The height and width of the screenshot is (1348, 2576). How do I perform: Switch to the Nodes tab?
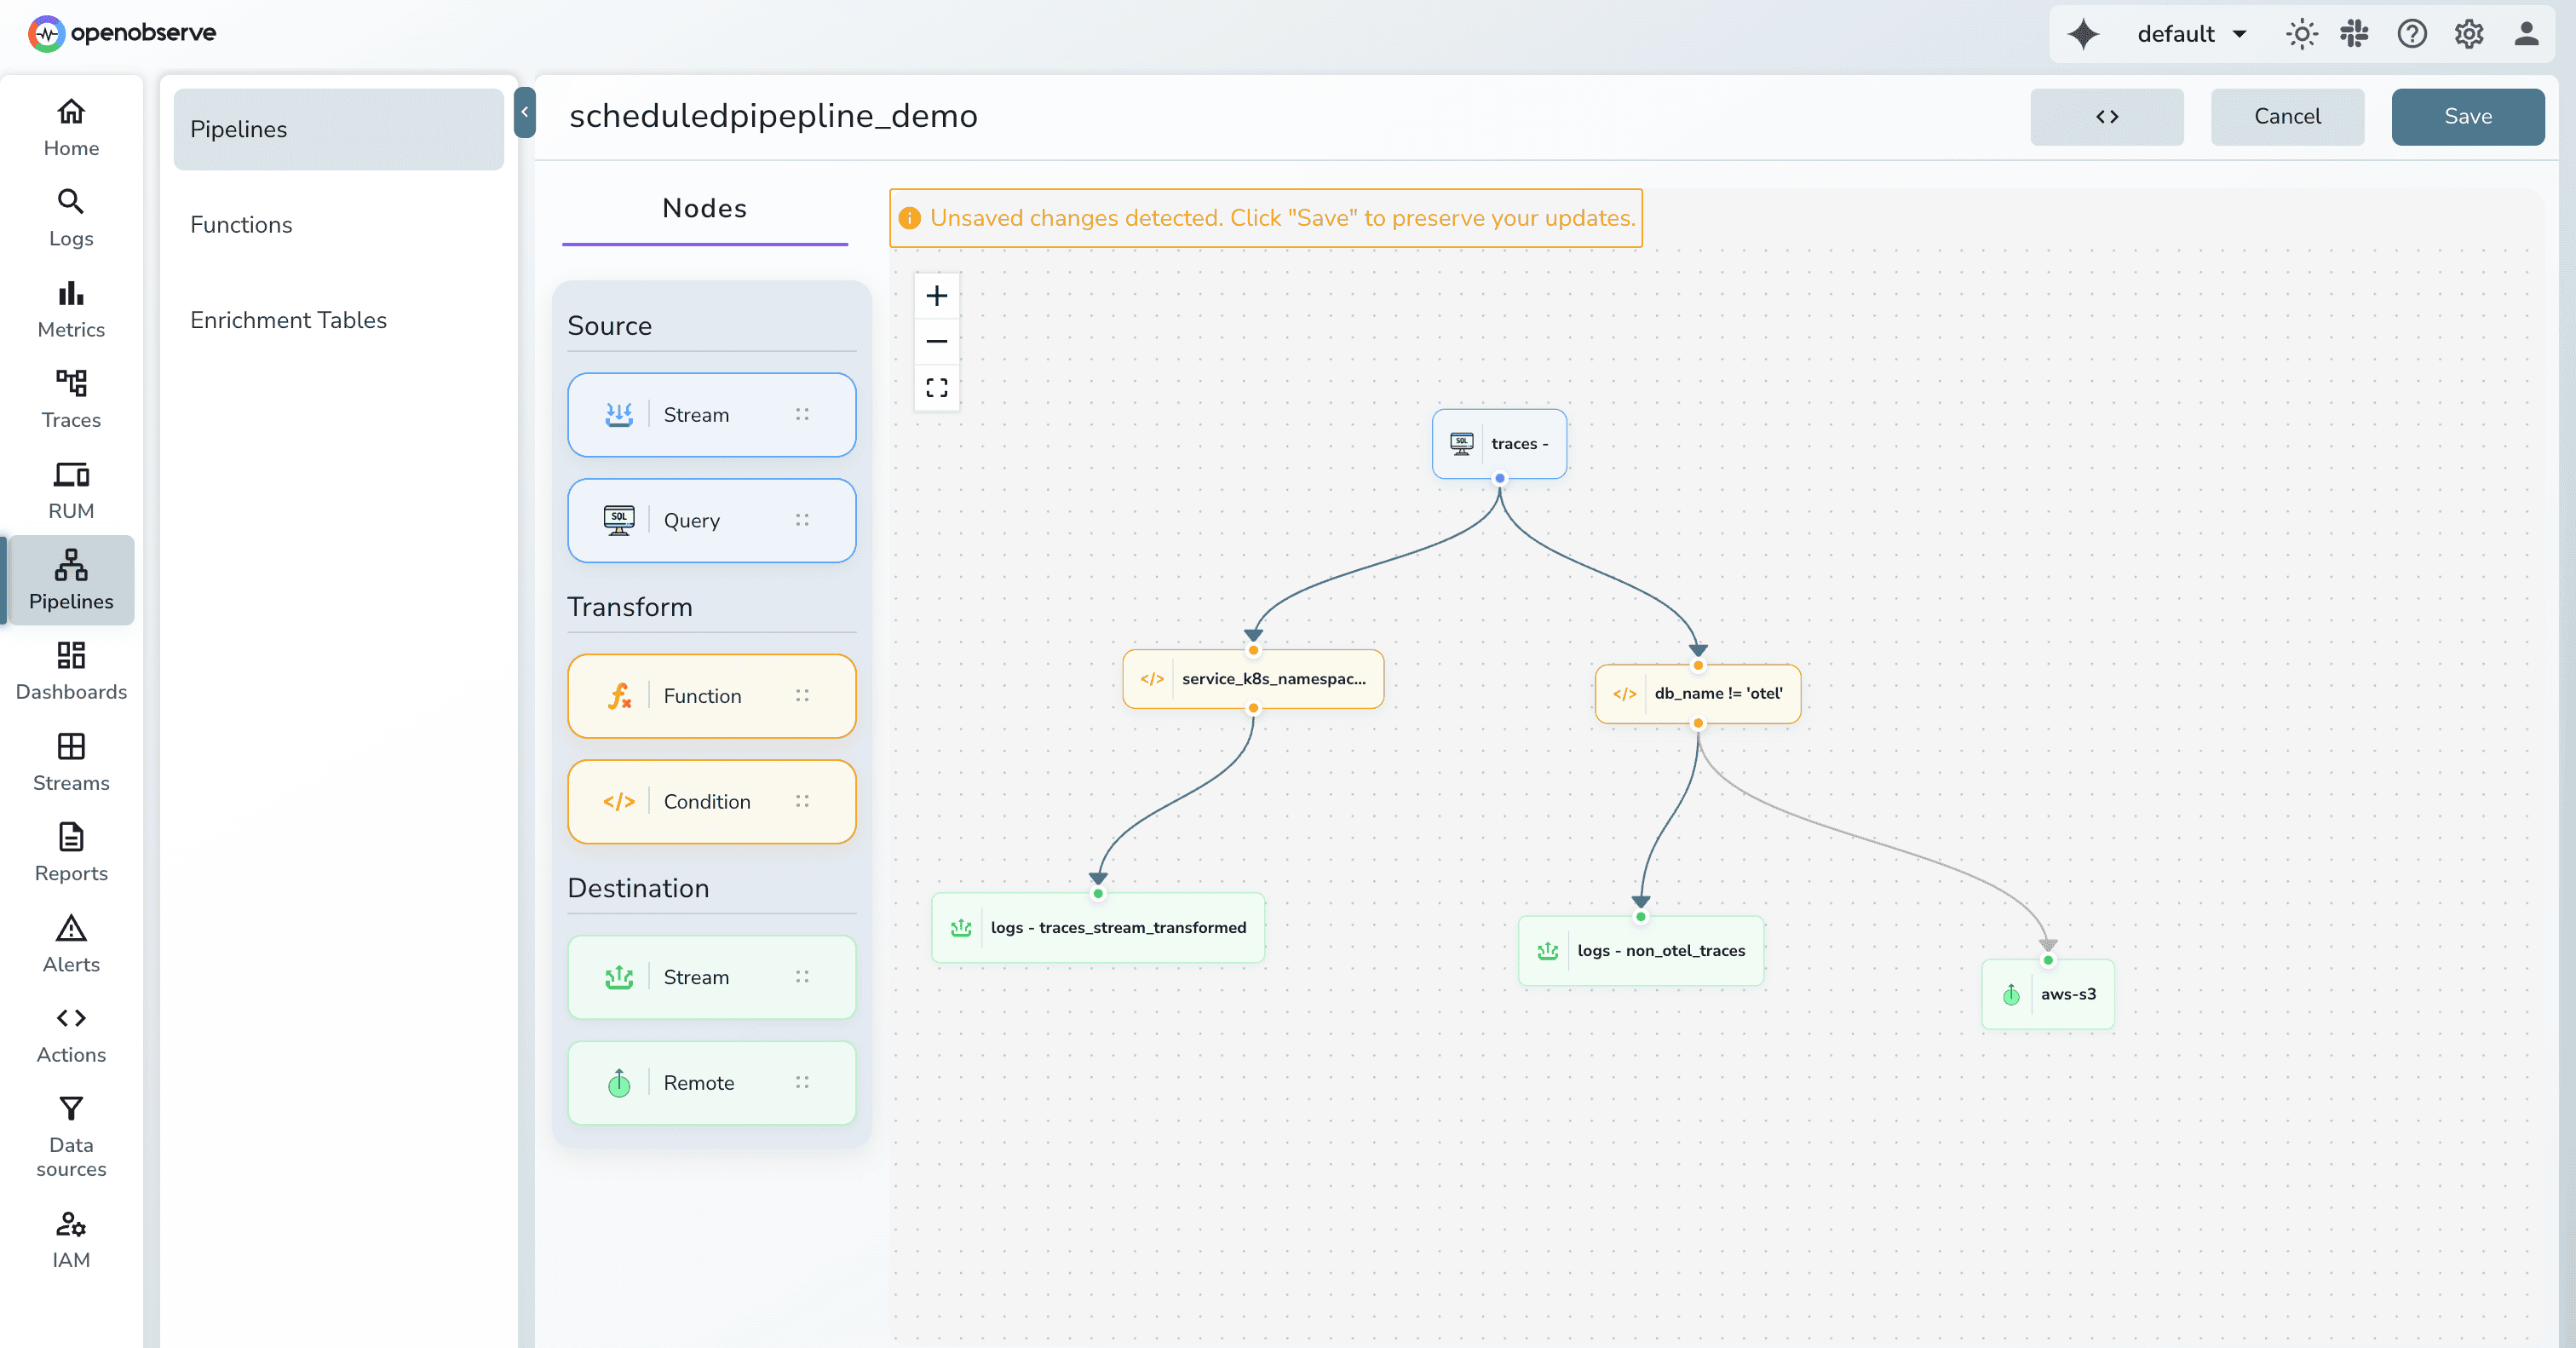click(704, 208)
